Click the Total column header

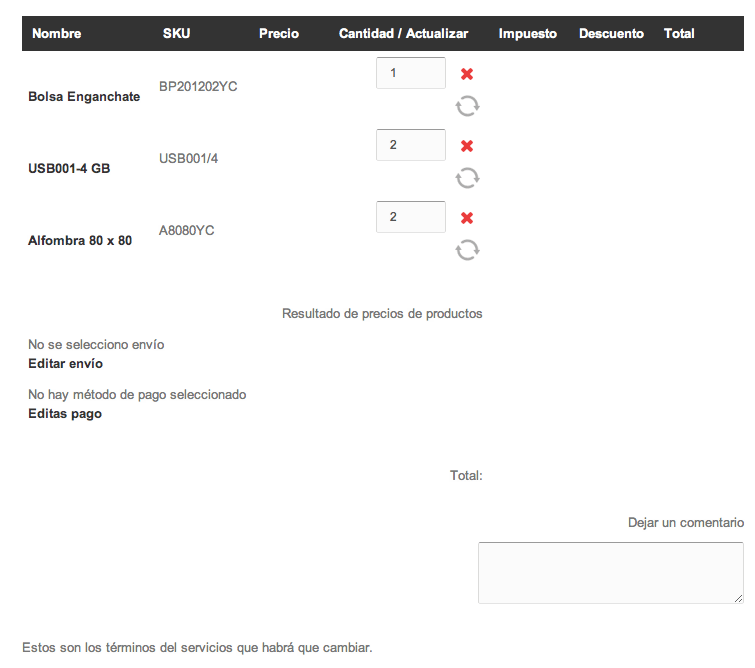point(679,33)
